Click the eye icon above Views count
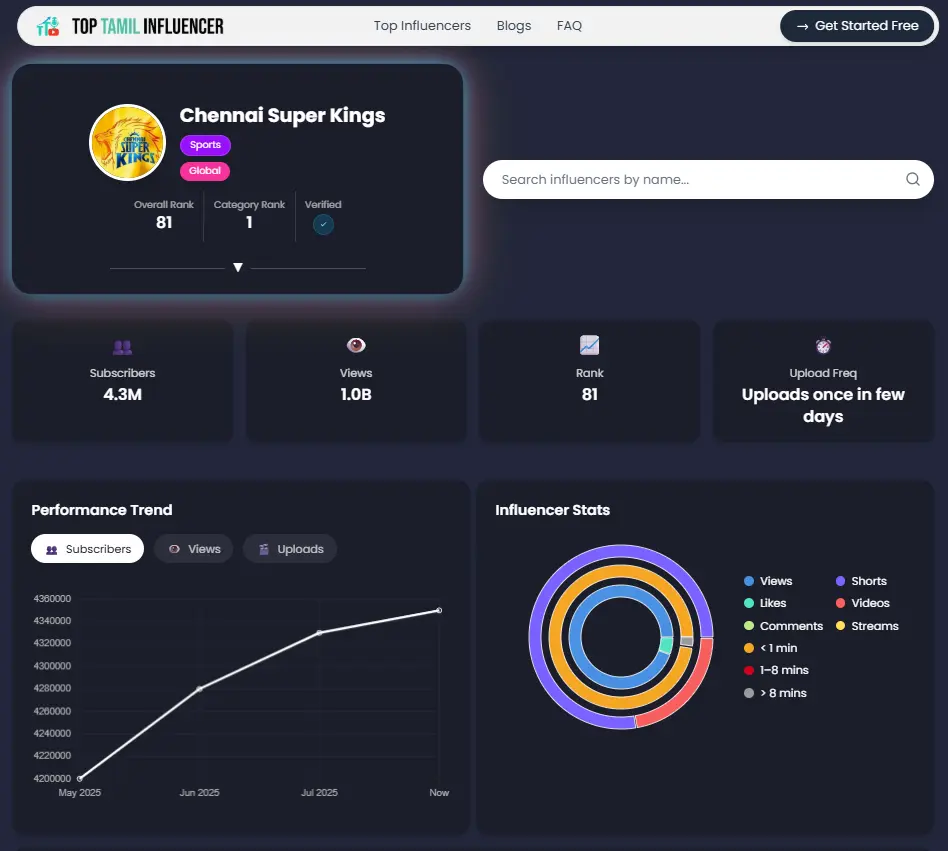 pyautogui.click(x=355, y=345)
